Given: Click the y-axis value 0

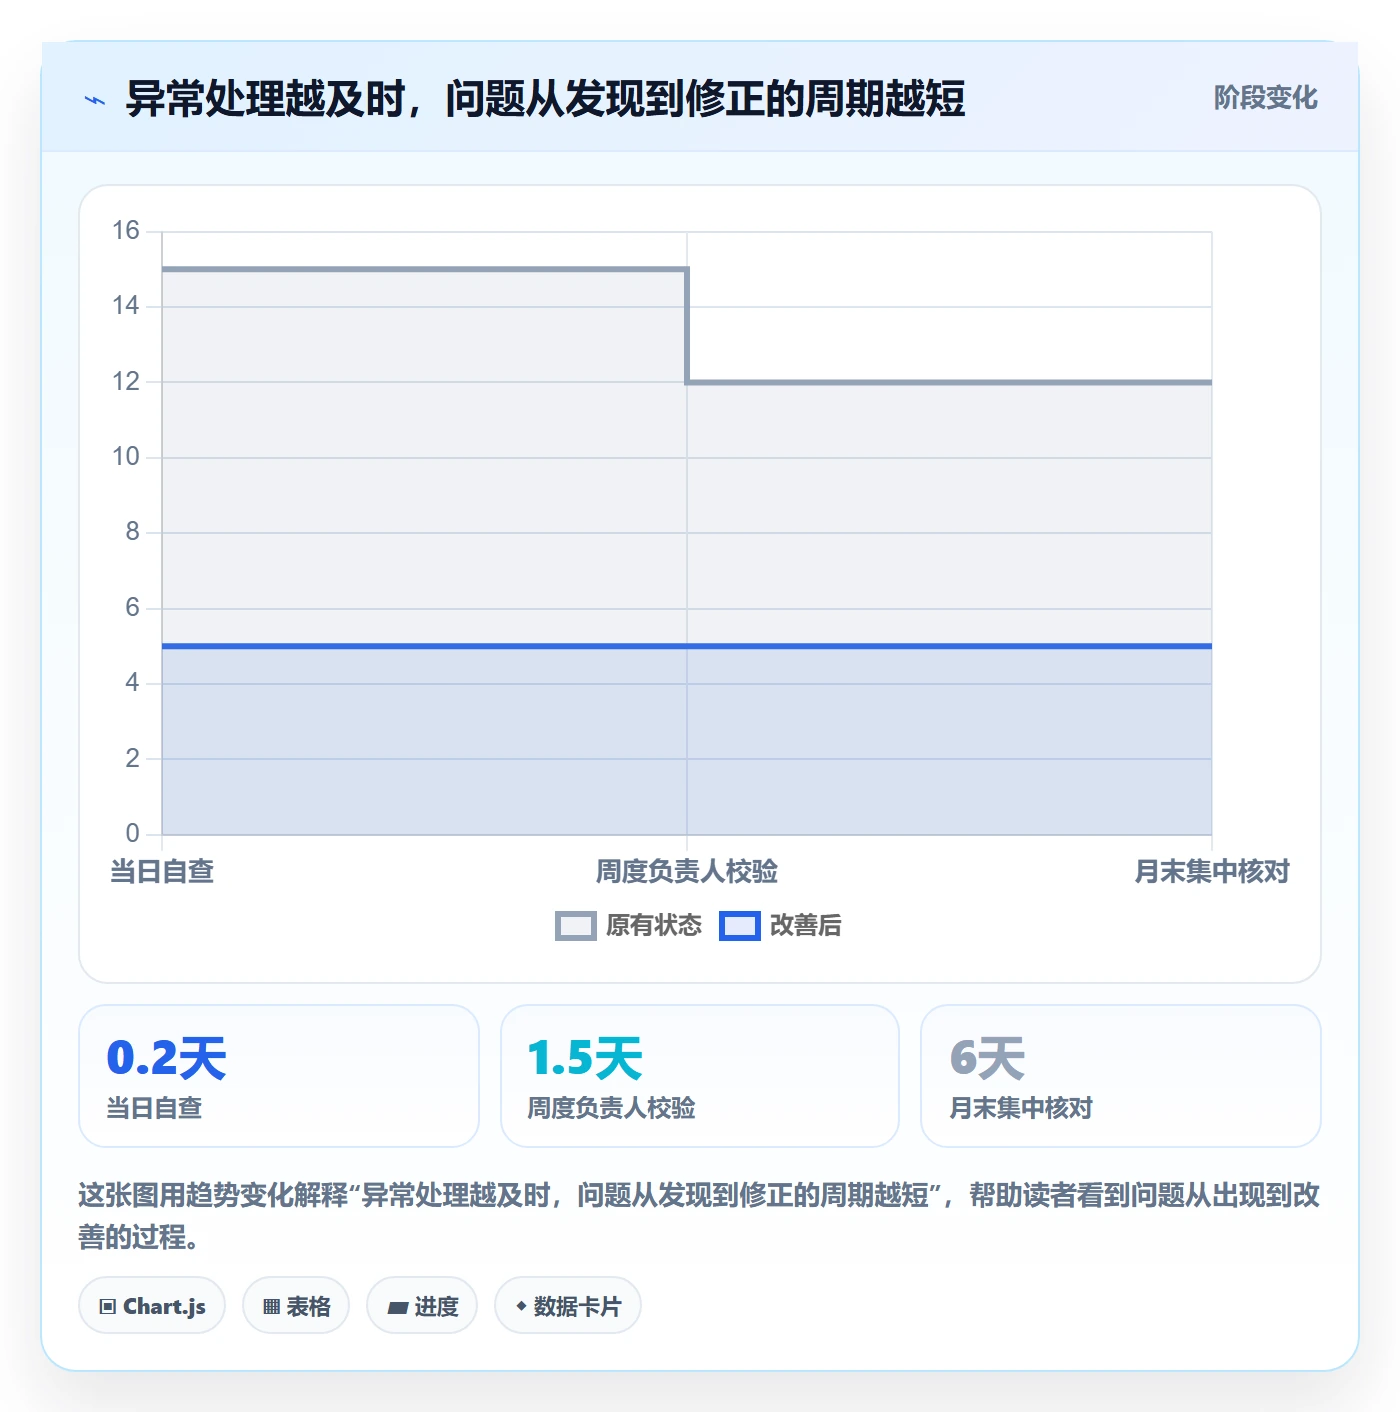Looking at the screenshot, I should coord(132,834).
